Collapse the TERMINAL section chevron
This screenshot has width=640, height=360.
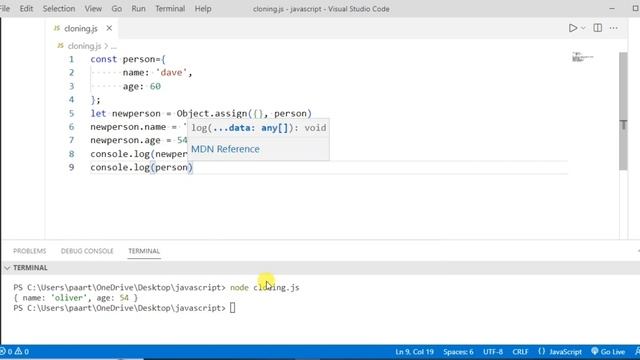click(7, 268)
